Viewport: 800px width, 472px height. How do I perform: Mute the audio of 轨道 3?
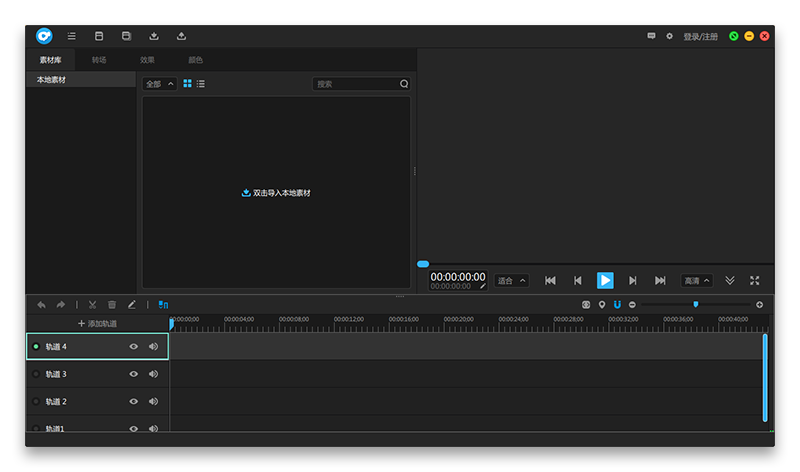coord(154,374)
